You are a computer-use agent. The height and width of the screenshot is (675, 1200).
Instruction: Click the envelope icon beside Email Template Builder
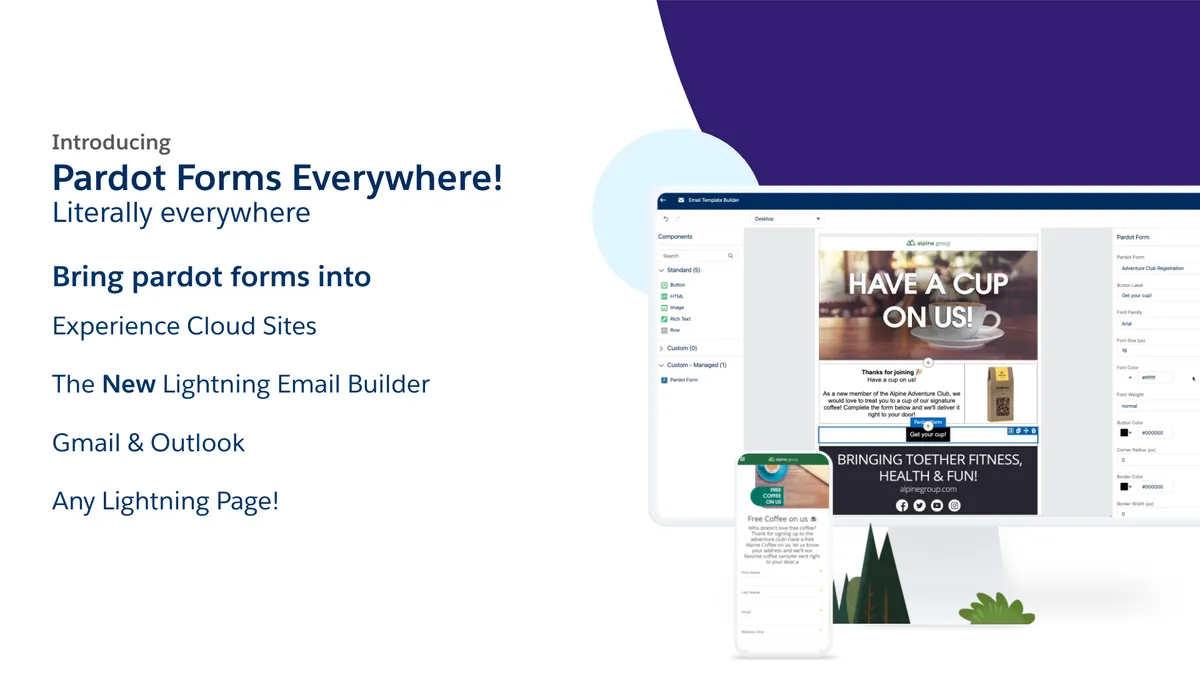point(681,200)
